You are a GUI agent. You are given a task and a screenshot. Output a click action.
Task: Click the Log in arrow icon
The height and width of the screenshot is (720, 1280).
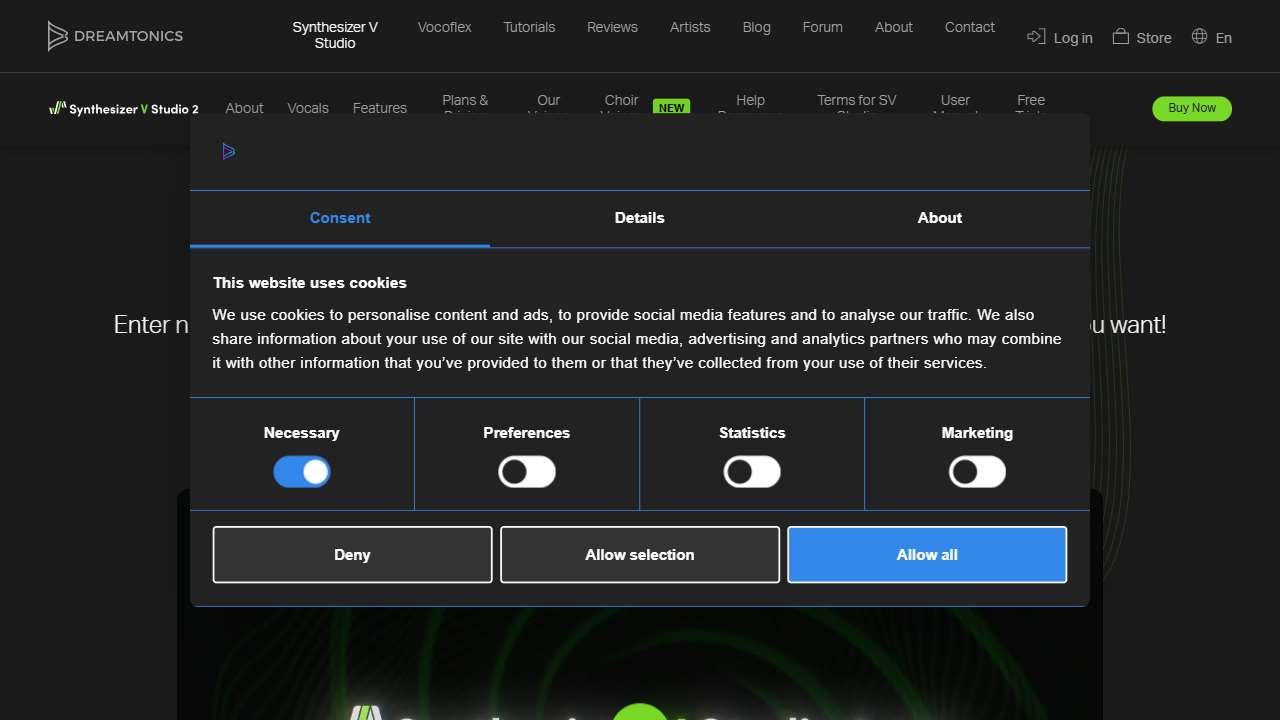pos(1036,37)
